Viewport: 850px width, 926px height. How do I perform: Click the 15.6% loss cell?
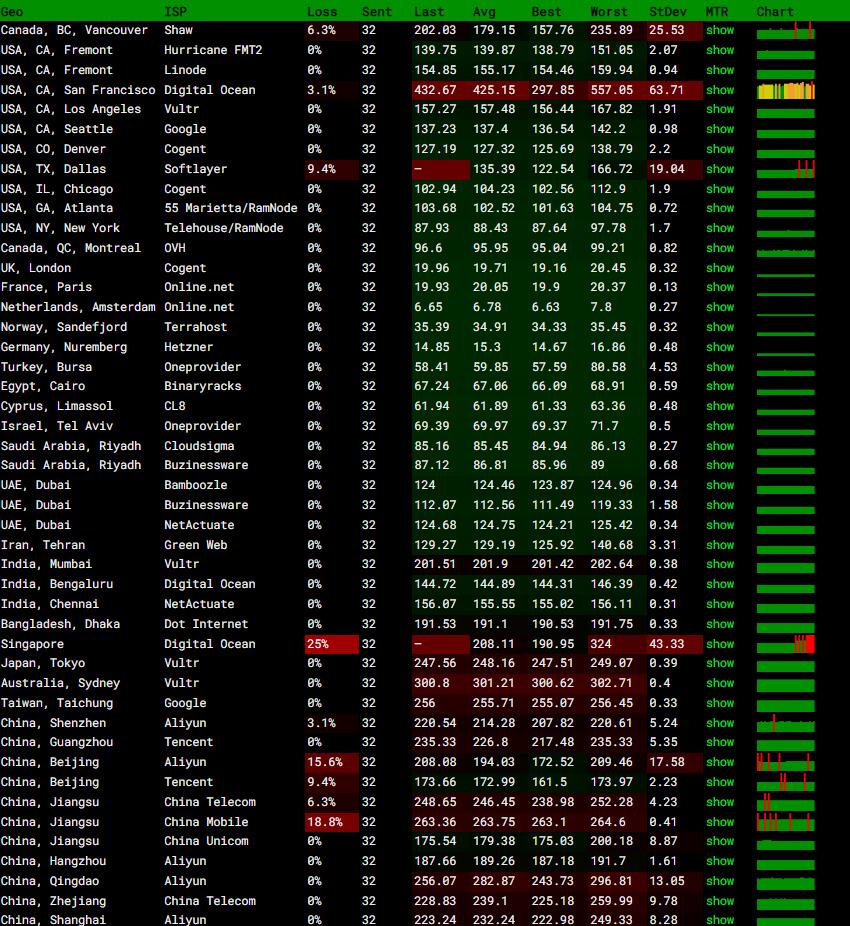(x=332, y=762)
